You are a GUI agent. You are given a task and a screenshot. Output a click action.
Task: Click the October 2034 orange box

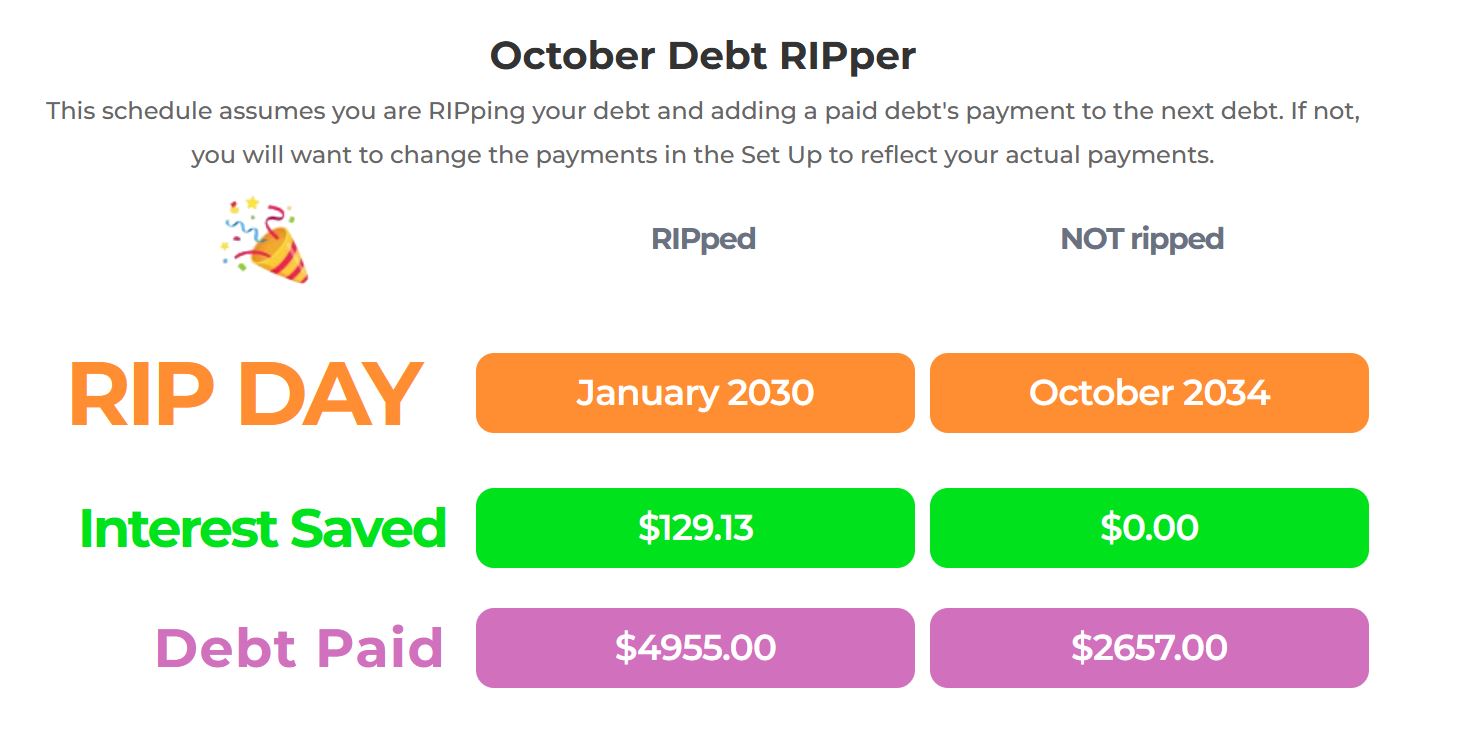click(x=1149, y=393)
